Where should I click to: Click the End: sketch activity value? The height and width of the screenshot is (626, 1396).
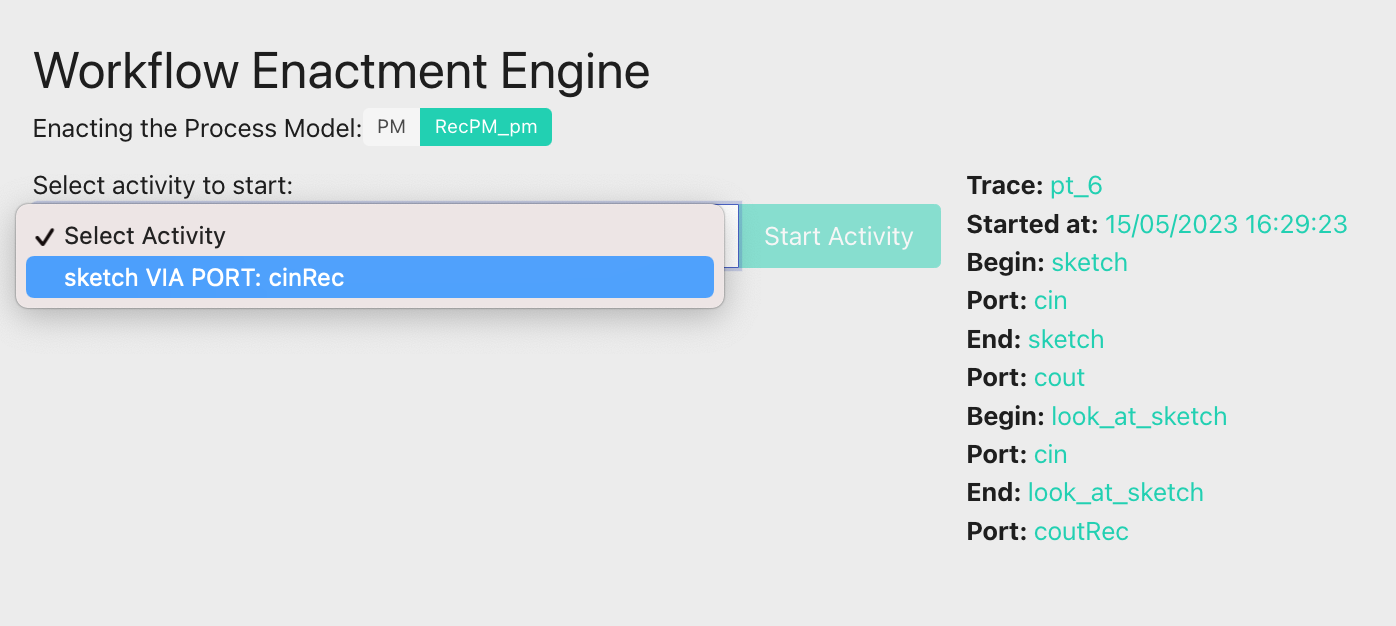[1066, 339]
